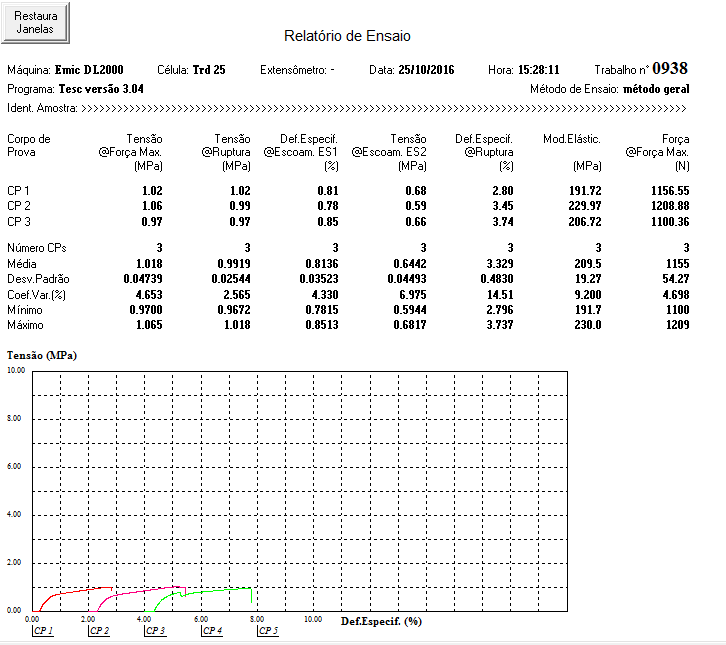Image resolution: width=726 pixels, height=645 pixels.
Task: Click CP 2 rupture strain 3.45
Action: (503, 206)
